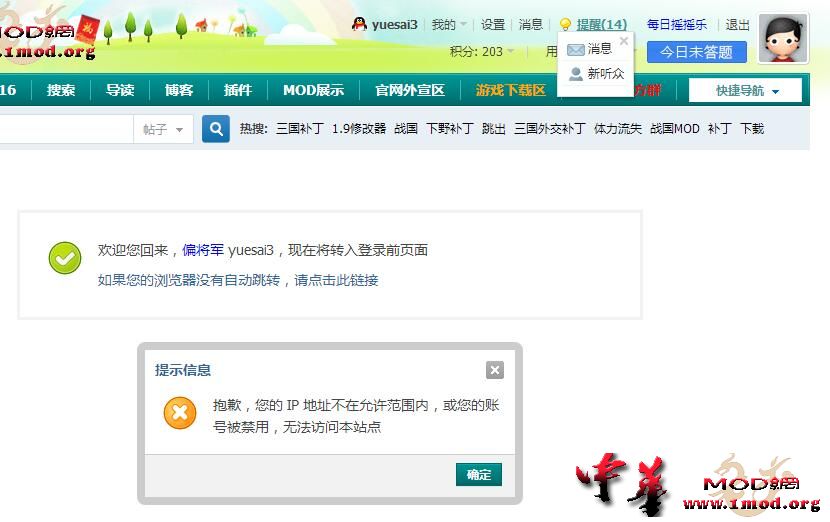Click the 退出 logout link
This screenshot has height=522, width=830.
click(737, 24)
